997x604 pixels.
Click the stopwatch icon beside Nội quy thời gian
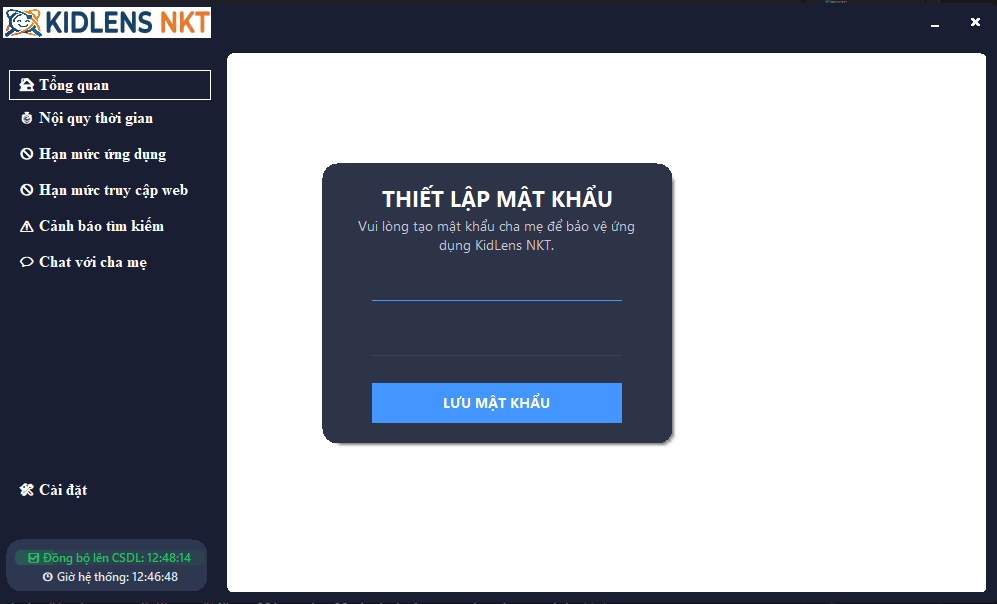[27, 118]
